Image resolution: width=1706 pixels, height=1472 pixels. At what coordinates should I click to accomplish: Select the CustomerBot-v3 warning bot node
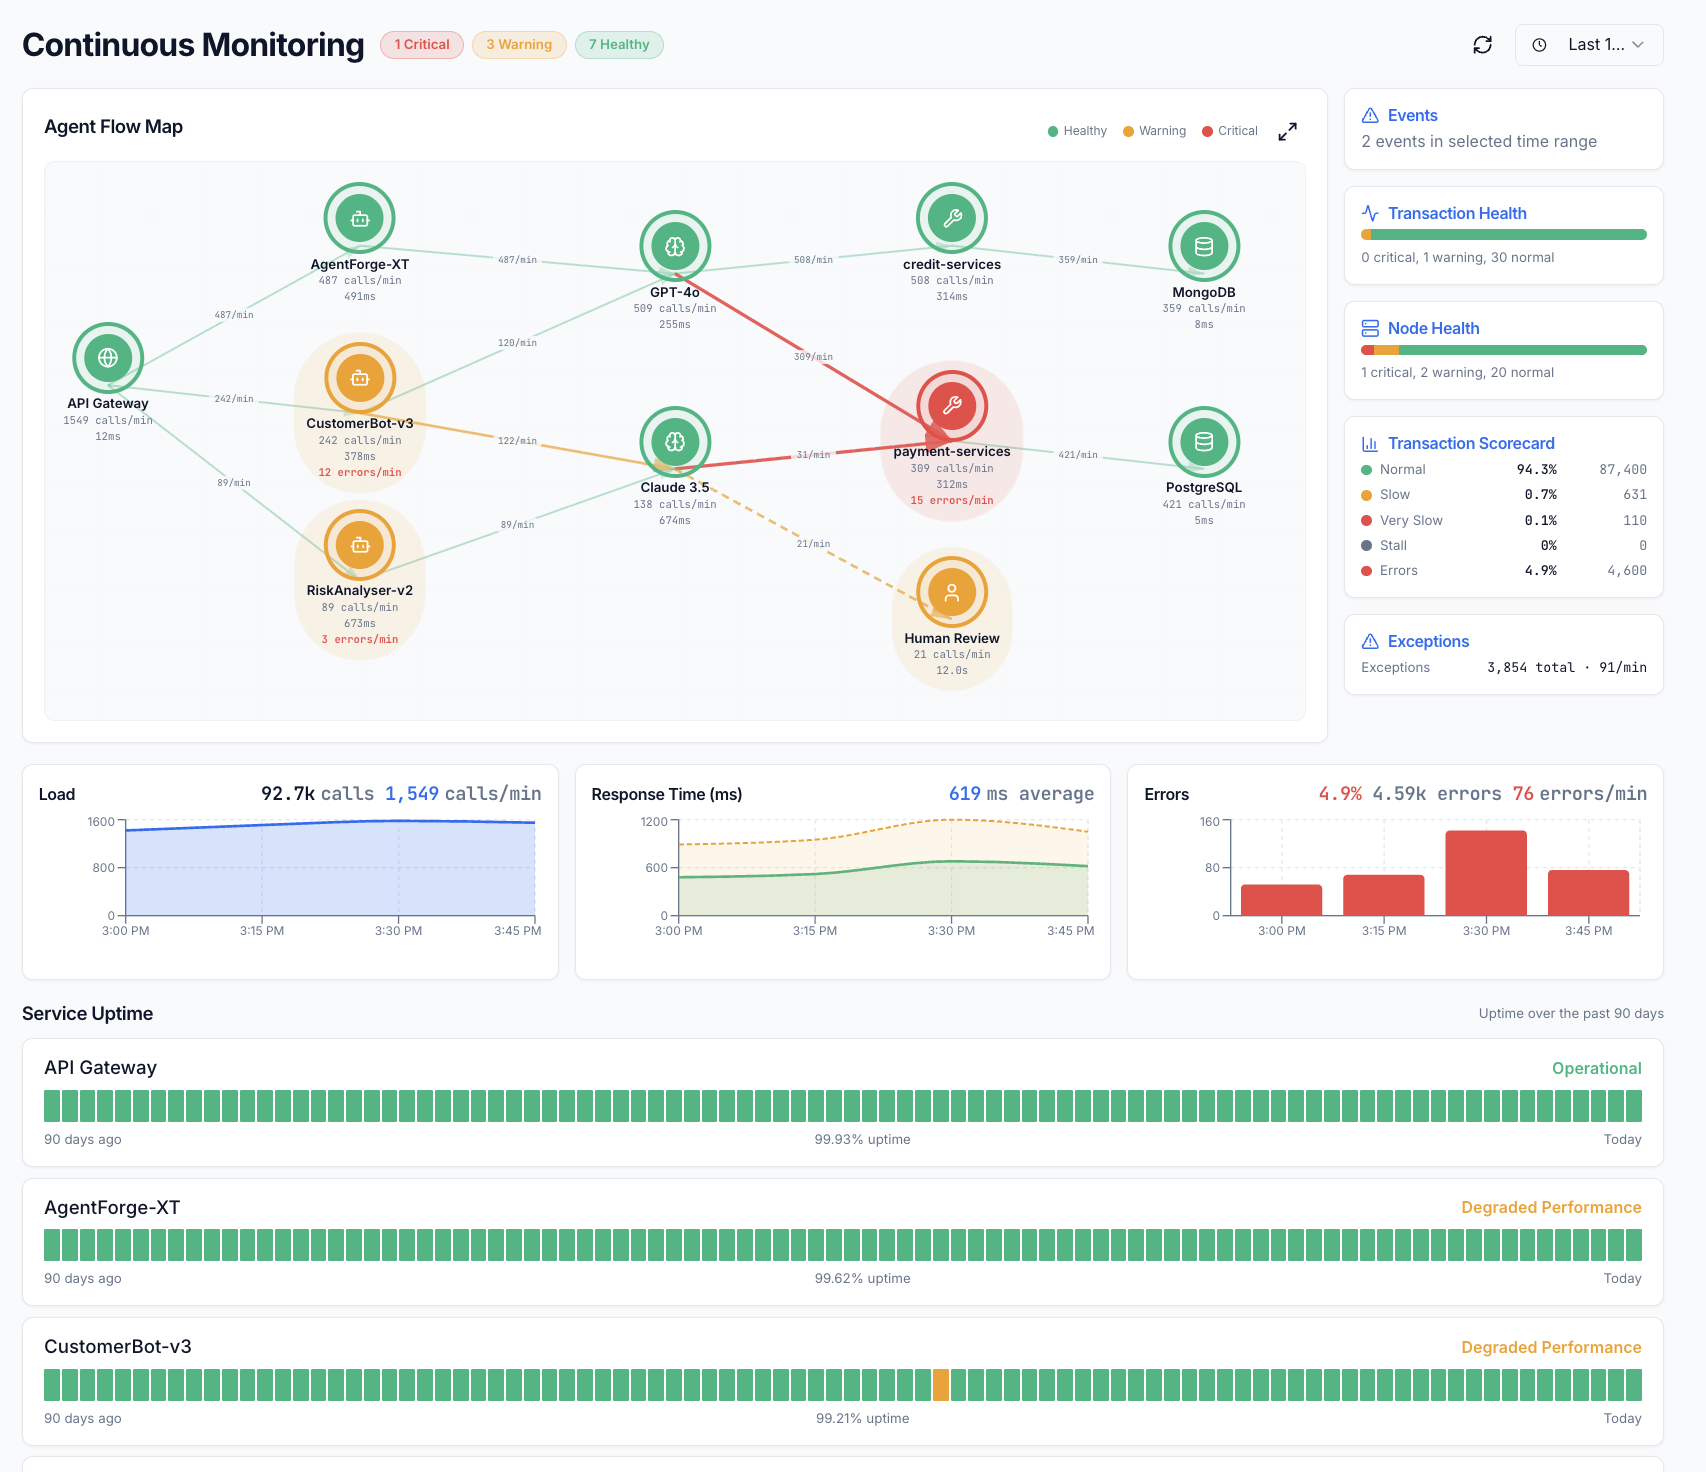tap(360, 378)
